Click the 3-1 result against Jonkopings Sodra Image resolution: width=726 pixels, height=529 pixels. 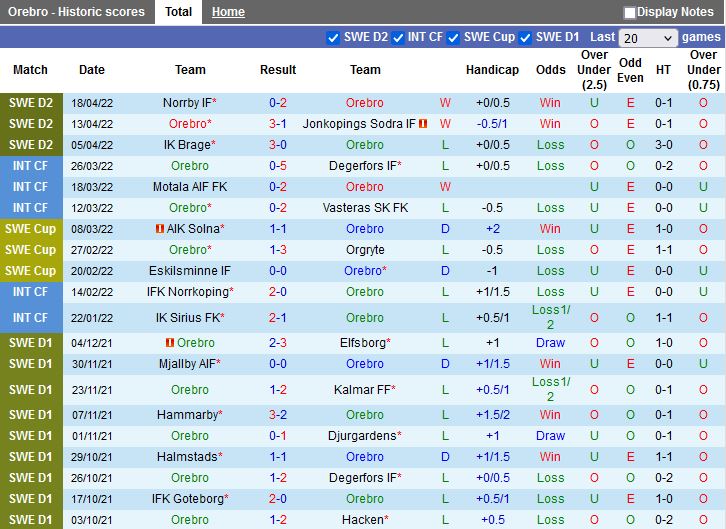coord(278,124)
